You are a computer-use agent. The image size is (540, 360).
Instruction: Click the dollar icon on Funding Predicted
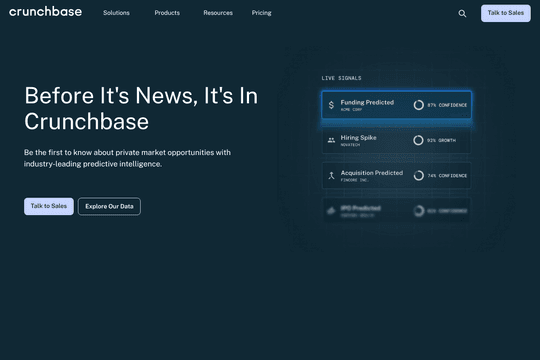331,105
